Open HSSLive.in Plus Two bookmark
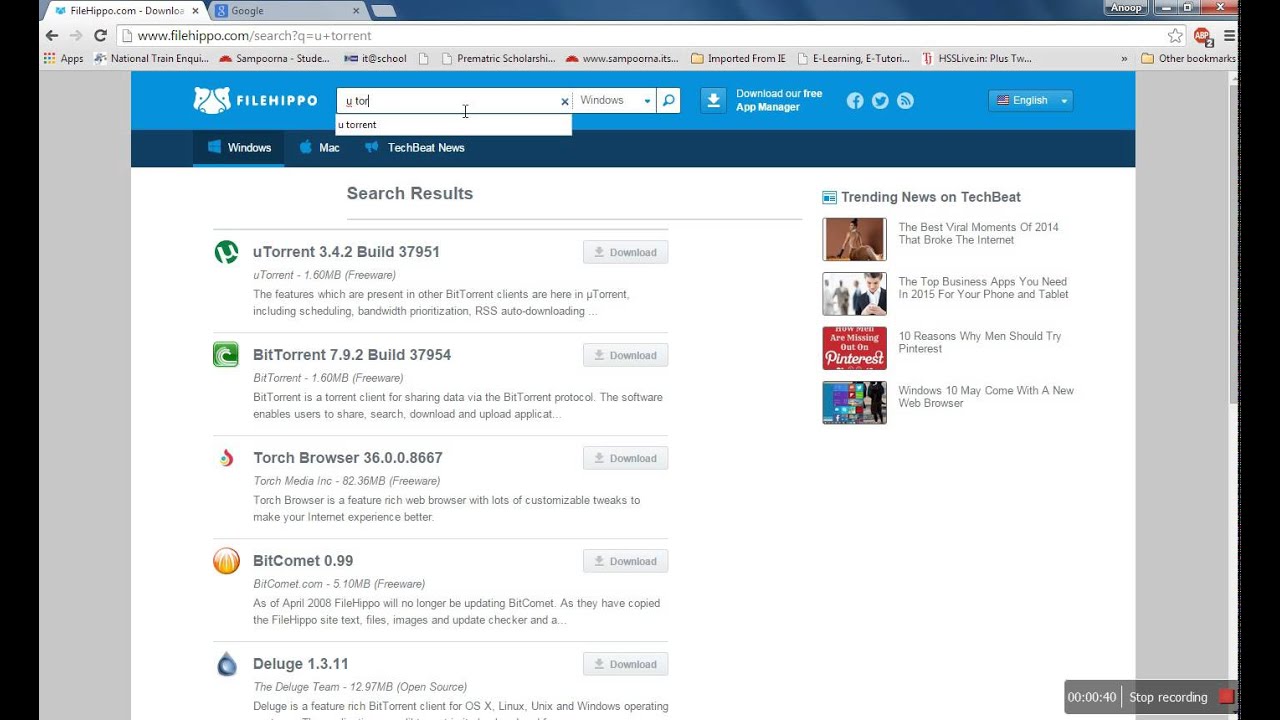This screenshot has height=720, width=1280. click(x=977, y=59)
